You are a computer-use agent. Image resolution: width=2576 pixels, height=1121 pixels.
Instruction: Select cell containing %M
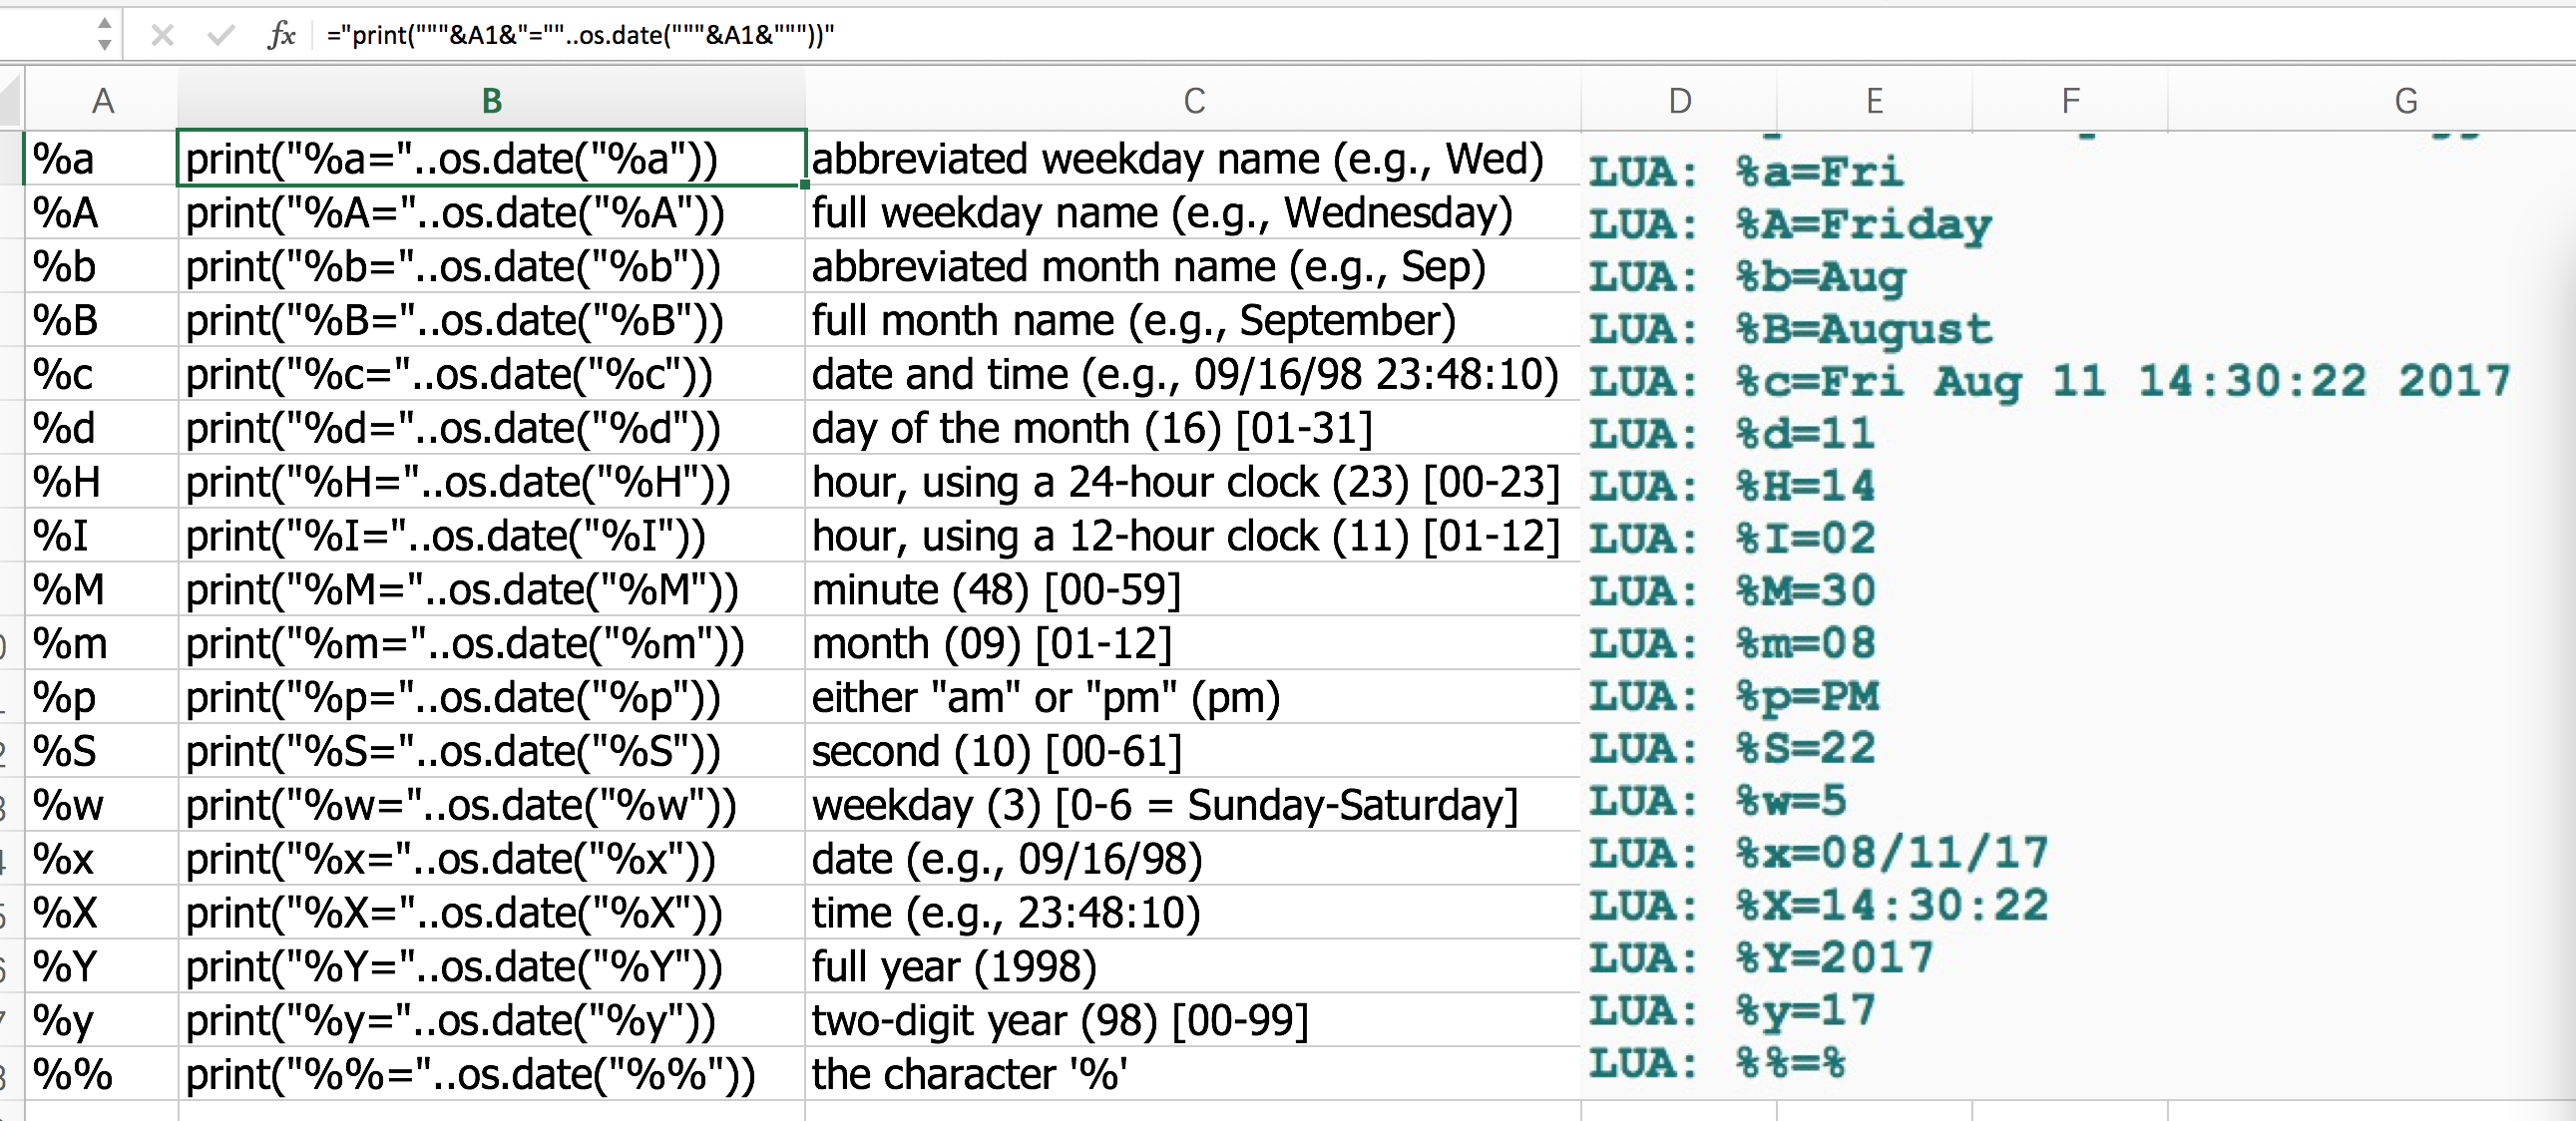101,589
